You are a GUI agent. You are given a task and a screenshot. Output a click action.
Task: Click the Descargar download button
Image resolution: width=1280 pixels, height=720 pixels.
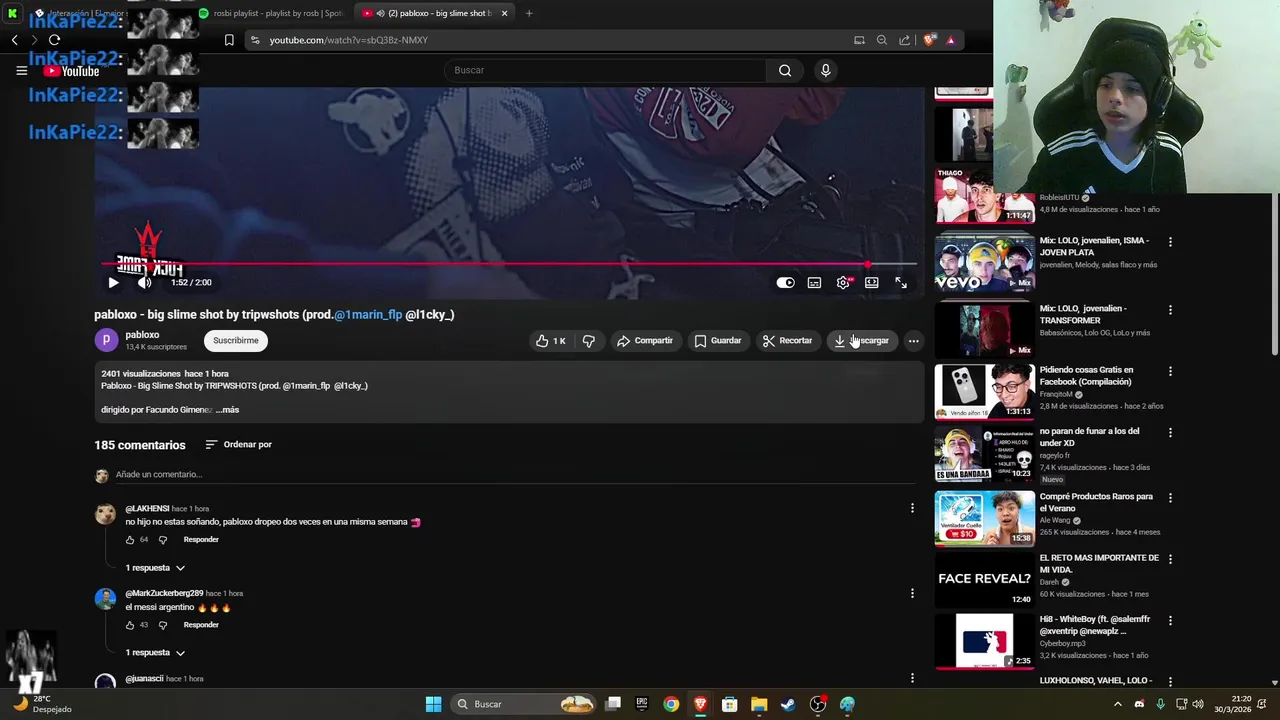862,341
